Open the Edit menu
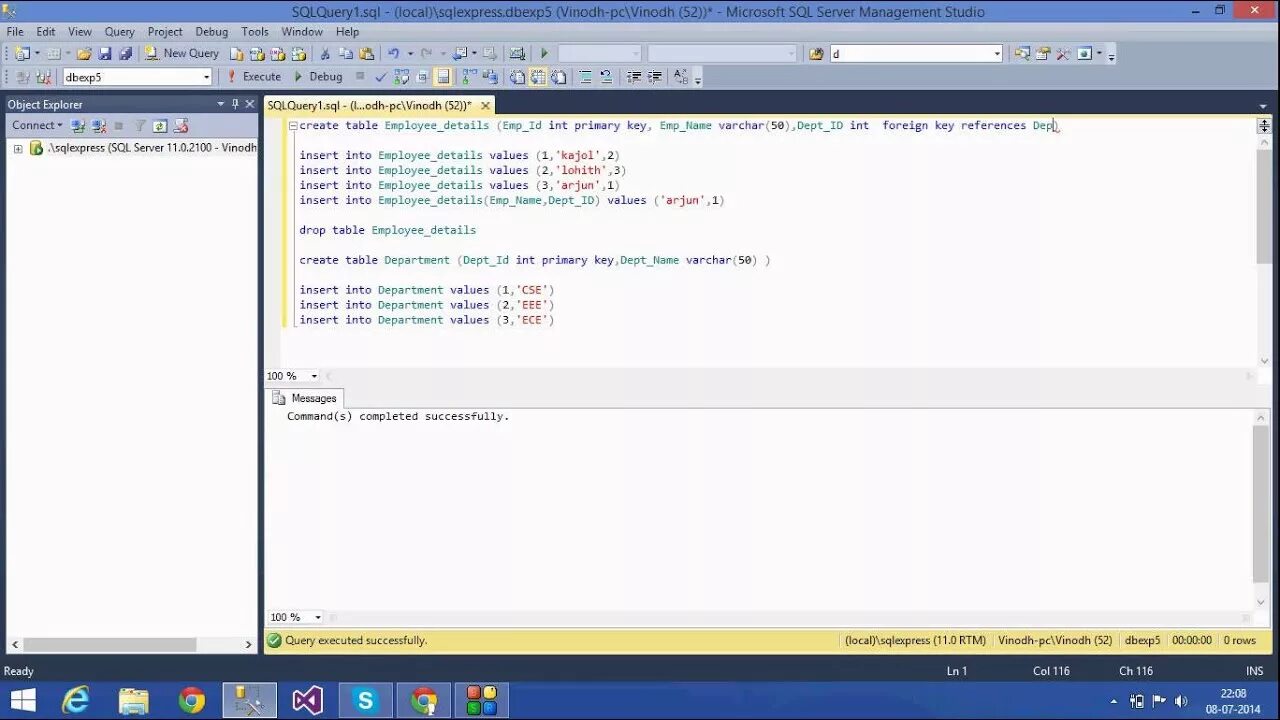Viewport: 1280px width, 720px height. (x=46, y=31)
